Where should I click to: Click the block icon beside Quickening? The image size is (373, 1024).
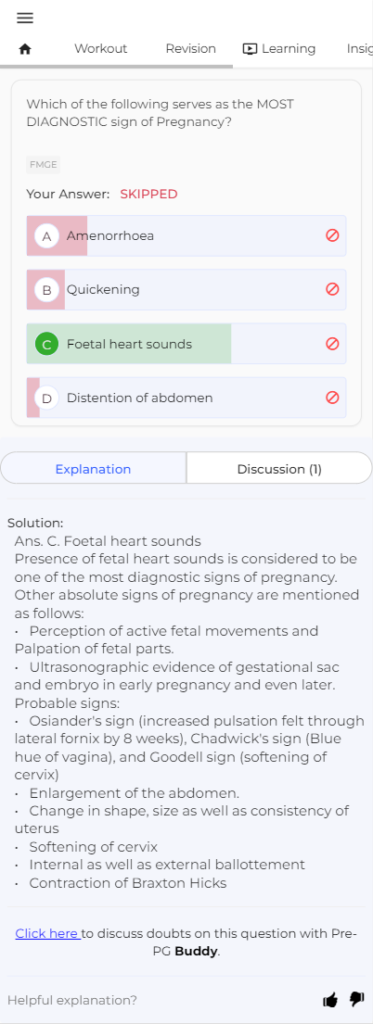pyautogui.click(x=332, y=289)
